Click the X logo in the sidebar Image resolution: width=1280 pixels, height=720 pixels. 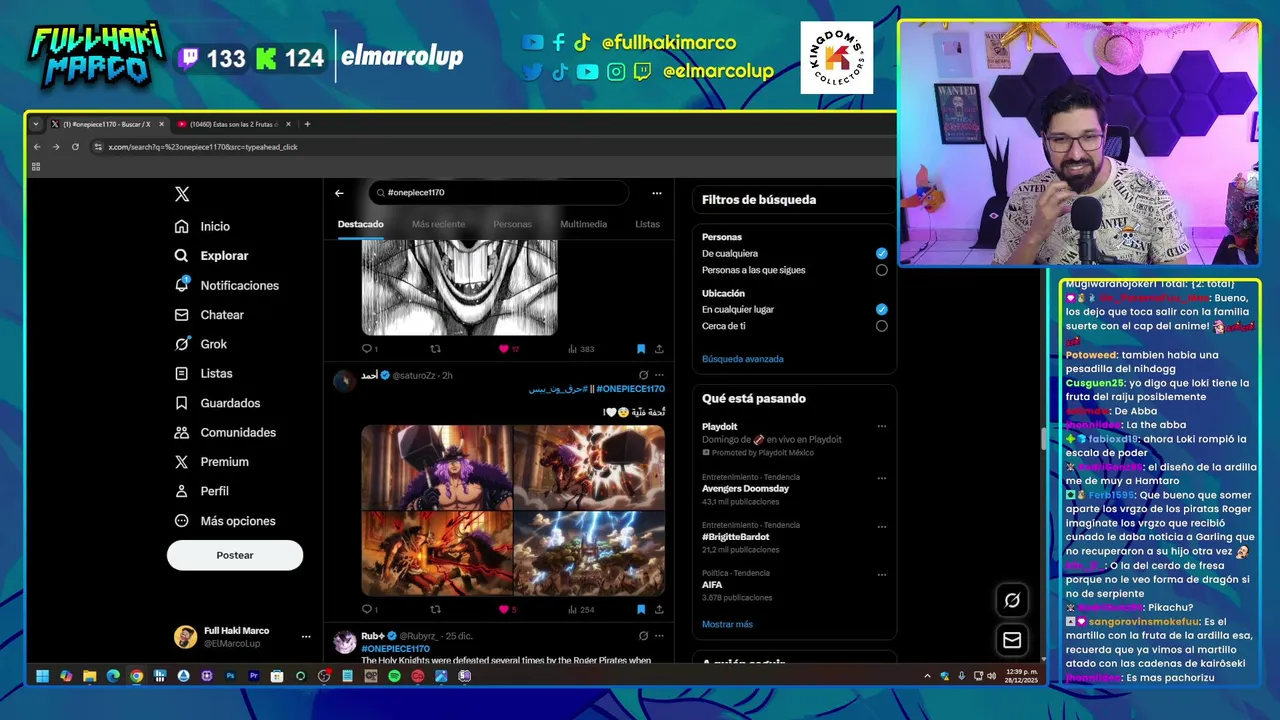tap(182, 194)
